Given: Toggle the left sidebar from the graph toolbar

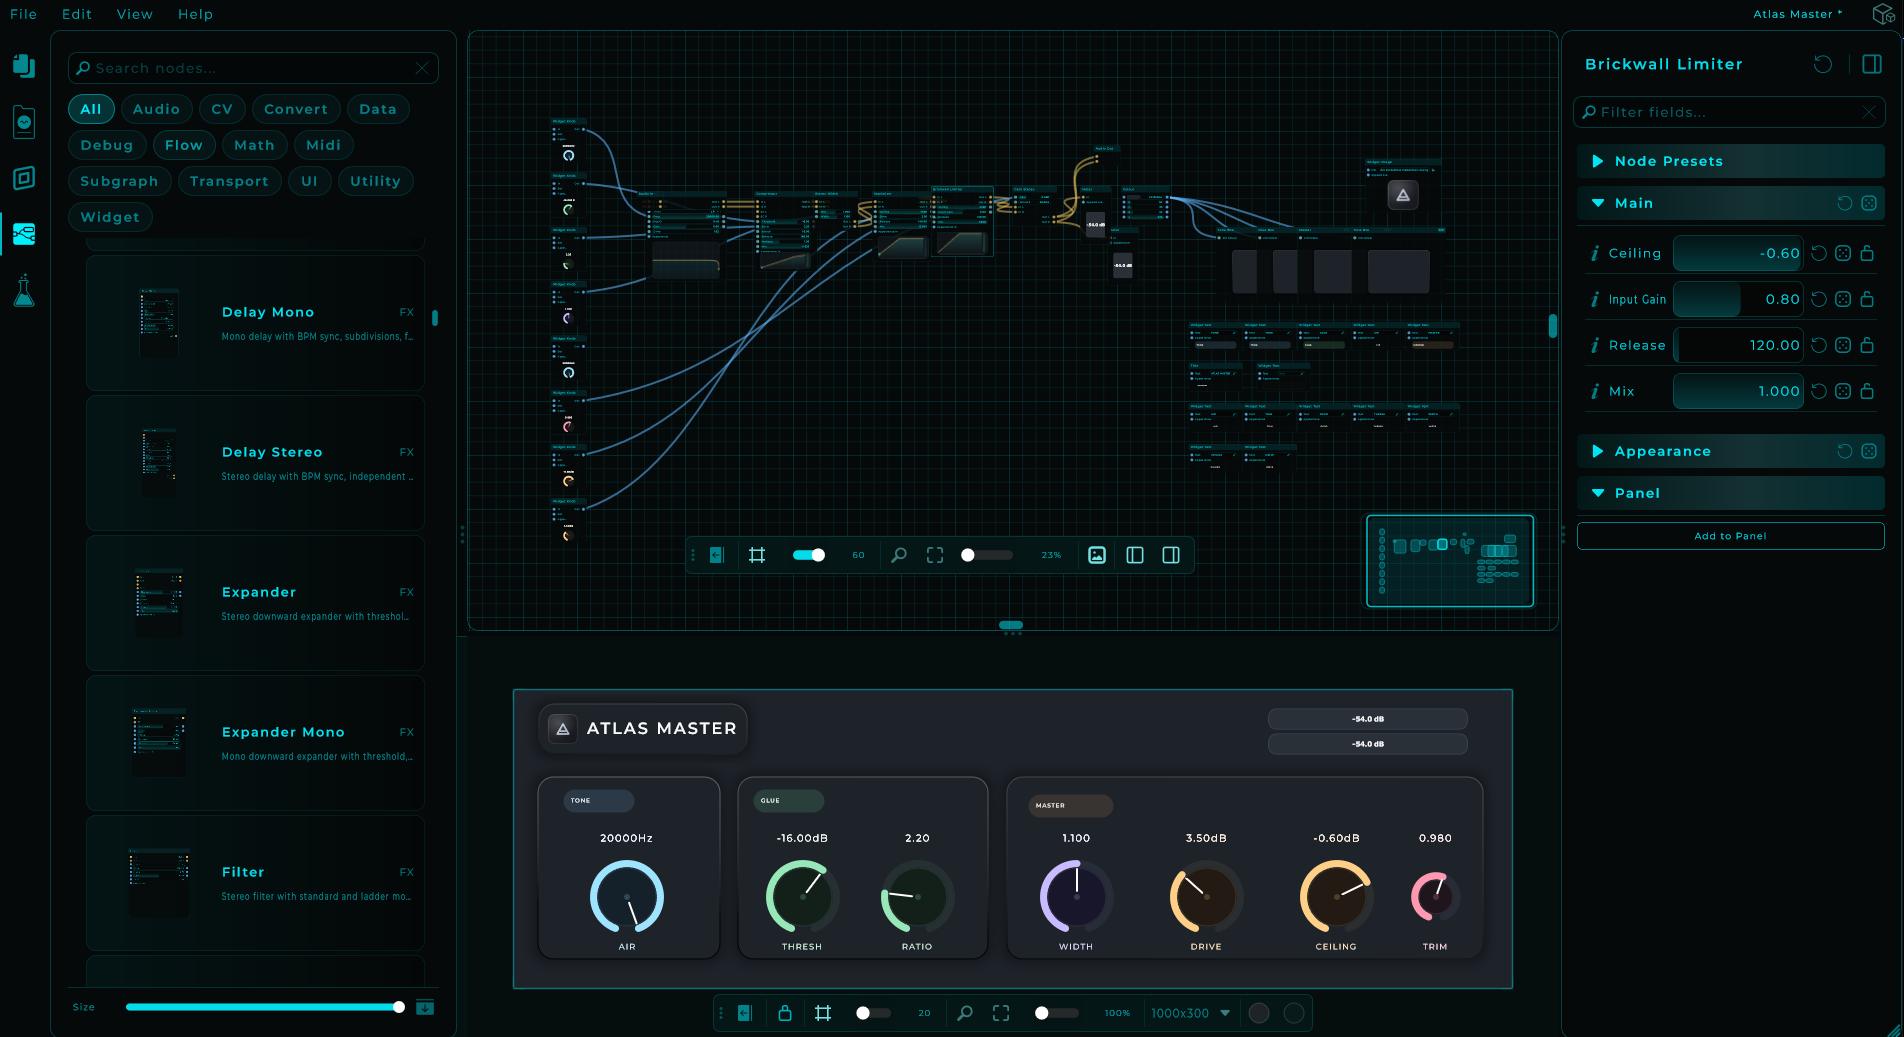Looking at the screenshot, I should pyautogui.click(x=1135, y=555).
